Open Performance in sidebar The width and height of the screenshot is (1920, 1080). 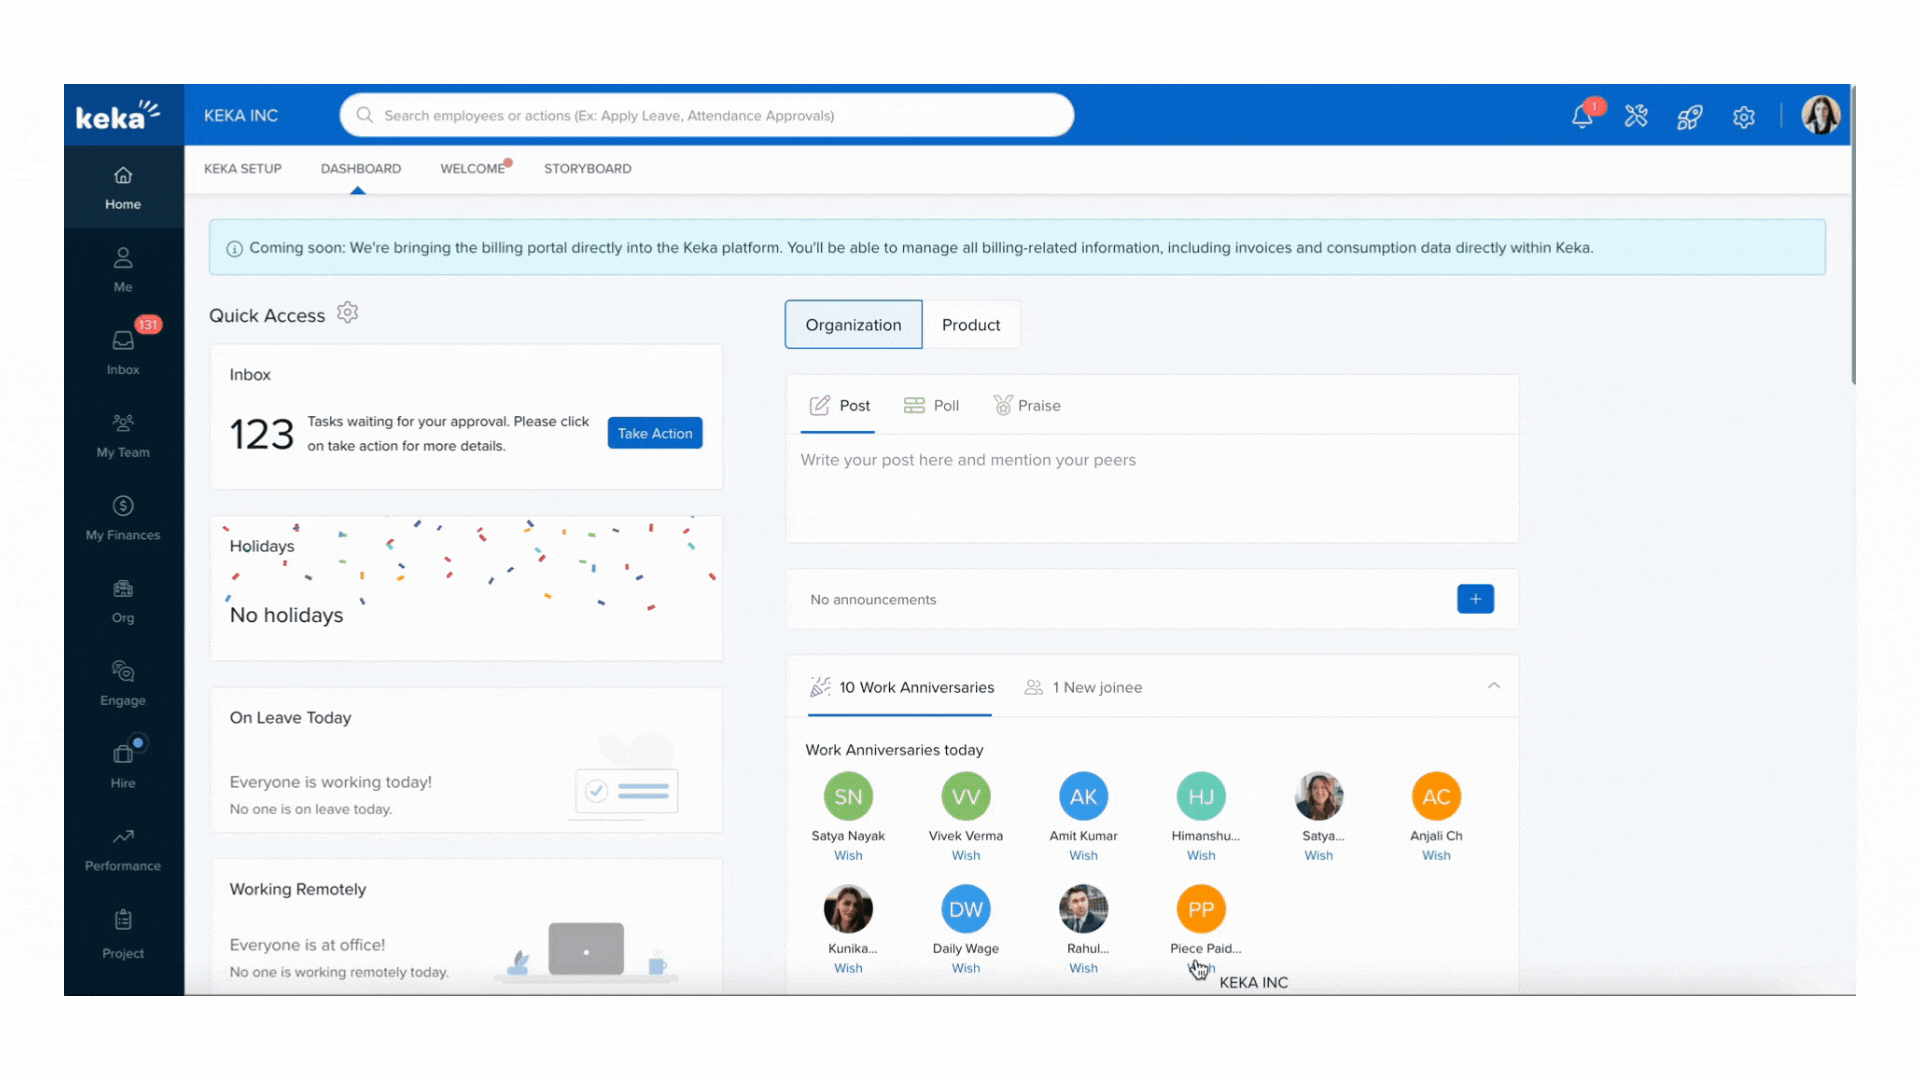tap(123, 848)
